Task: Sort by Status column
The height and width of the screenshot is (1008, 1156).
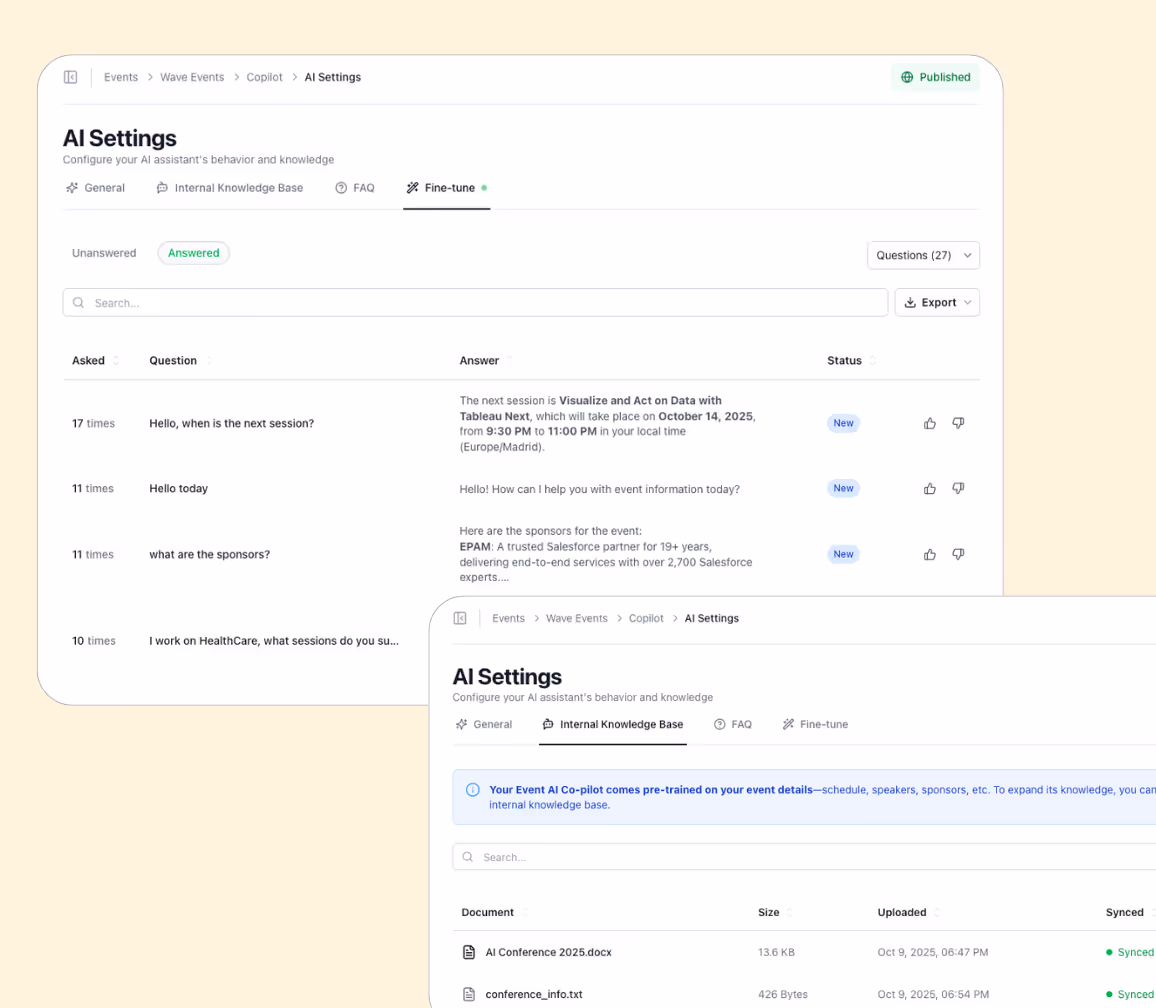Action: pos(852,361)
